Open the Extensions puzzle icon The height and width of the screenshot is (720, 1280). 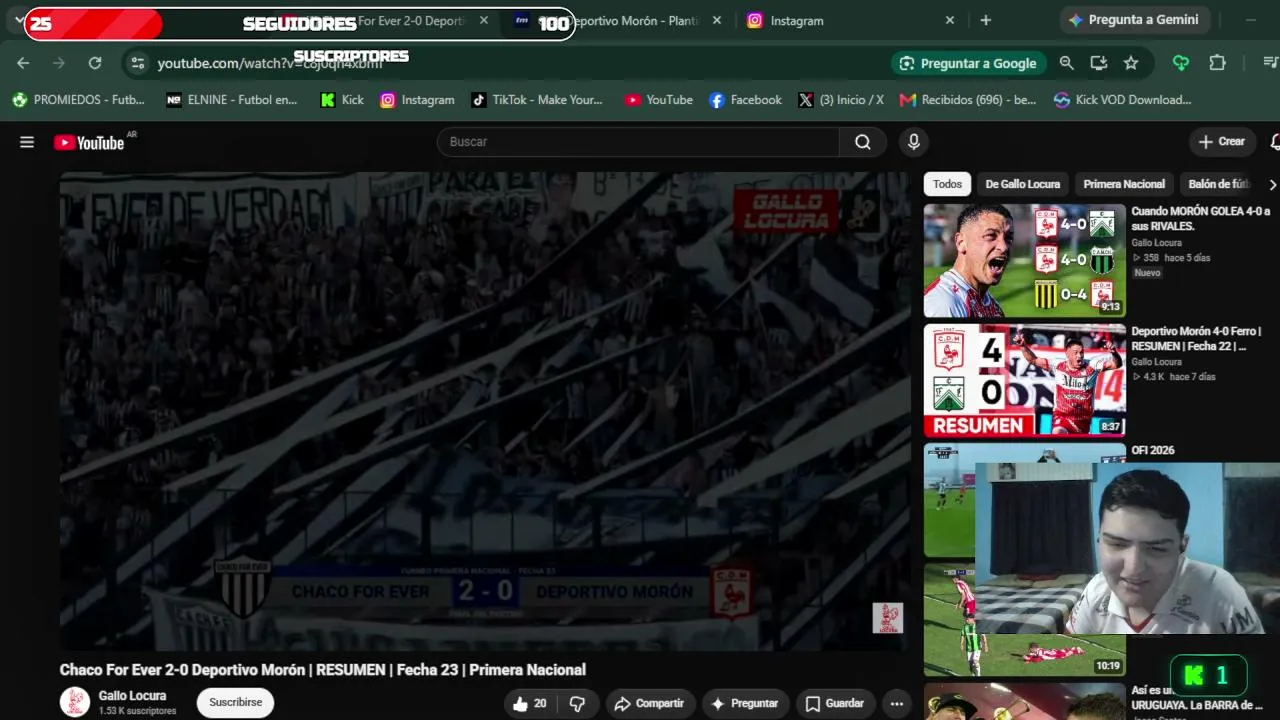click(1217, 63)
